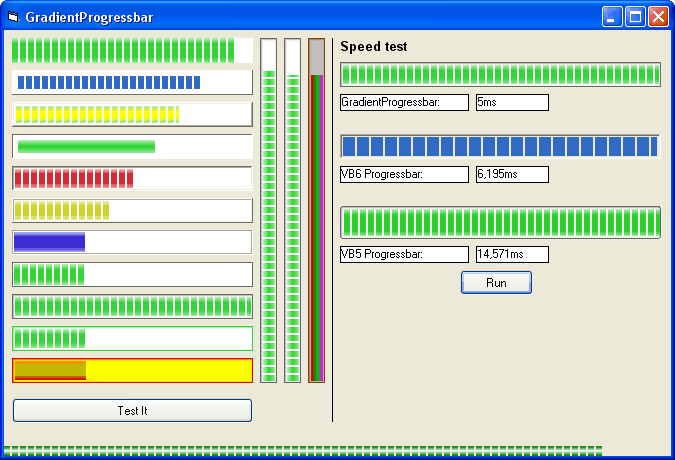This screenshot has width=675, height=460.
Task: Click the smooth green gradient progress bar
Action: click(132, 146)
